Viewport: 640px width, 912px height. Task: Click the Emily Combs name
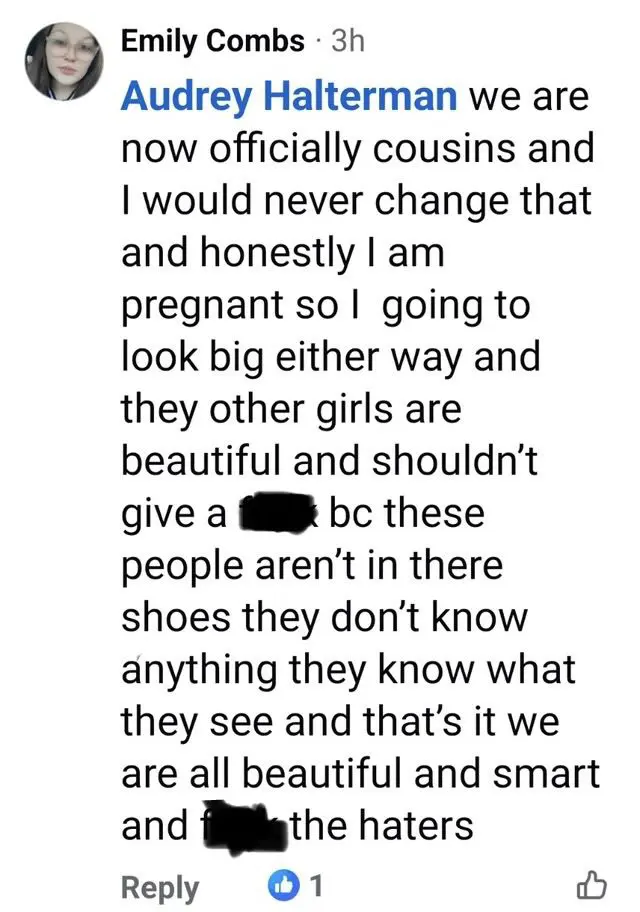[212, 41]
